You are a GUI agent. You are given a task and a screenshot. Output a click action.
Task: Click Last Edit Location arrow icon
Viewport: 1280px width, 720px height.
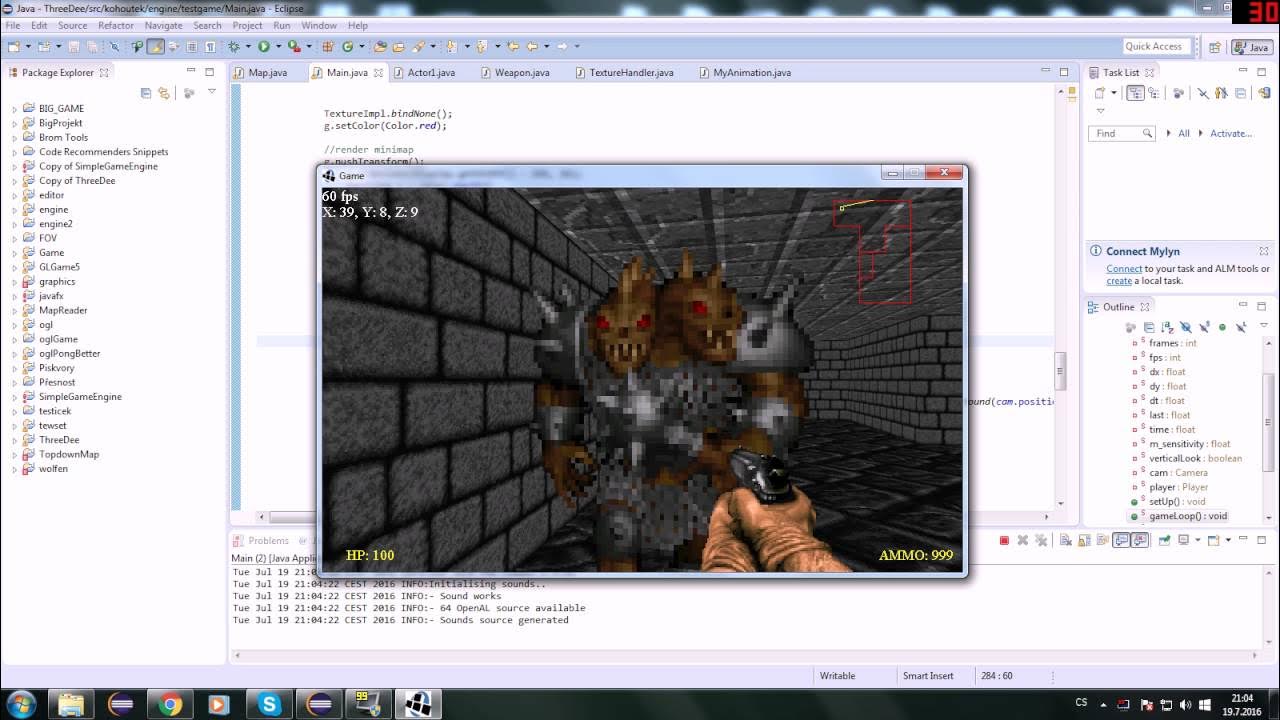click(513, 46)
